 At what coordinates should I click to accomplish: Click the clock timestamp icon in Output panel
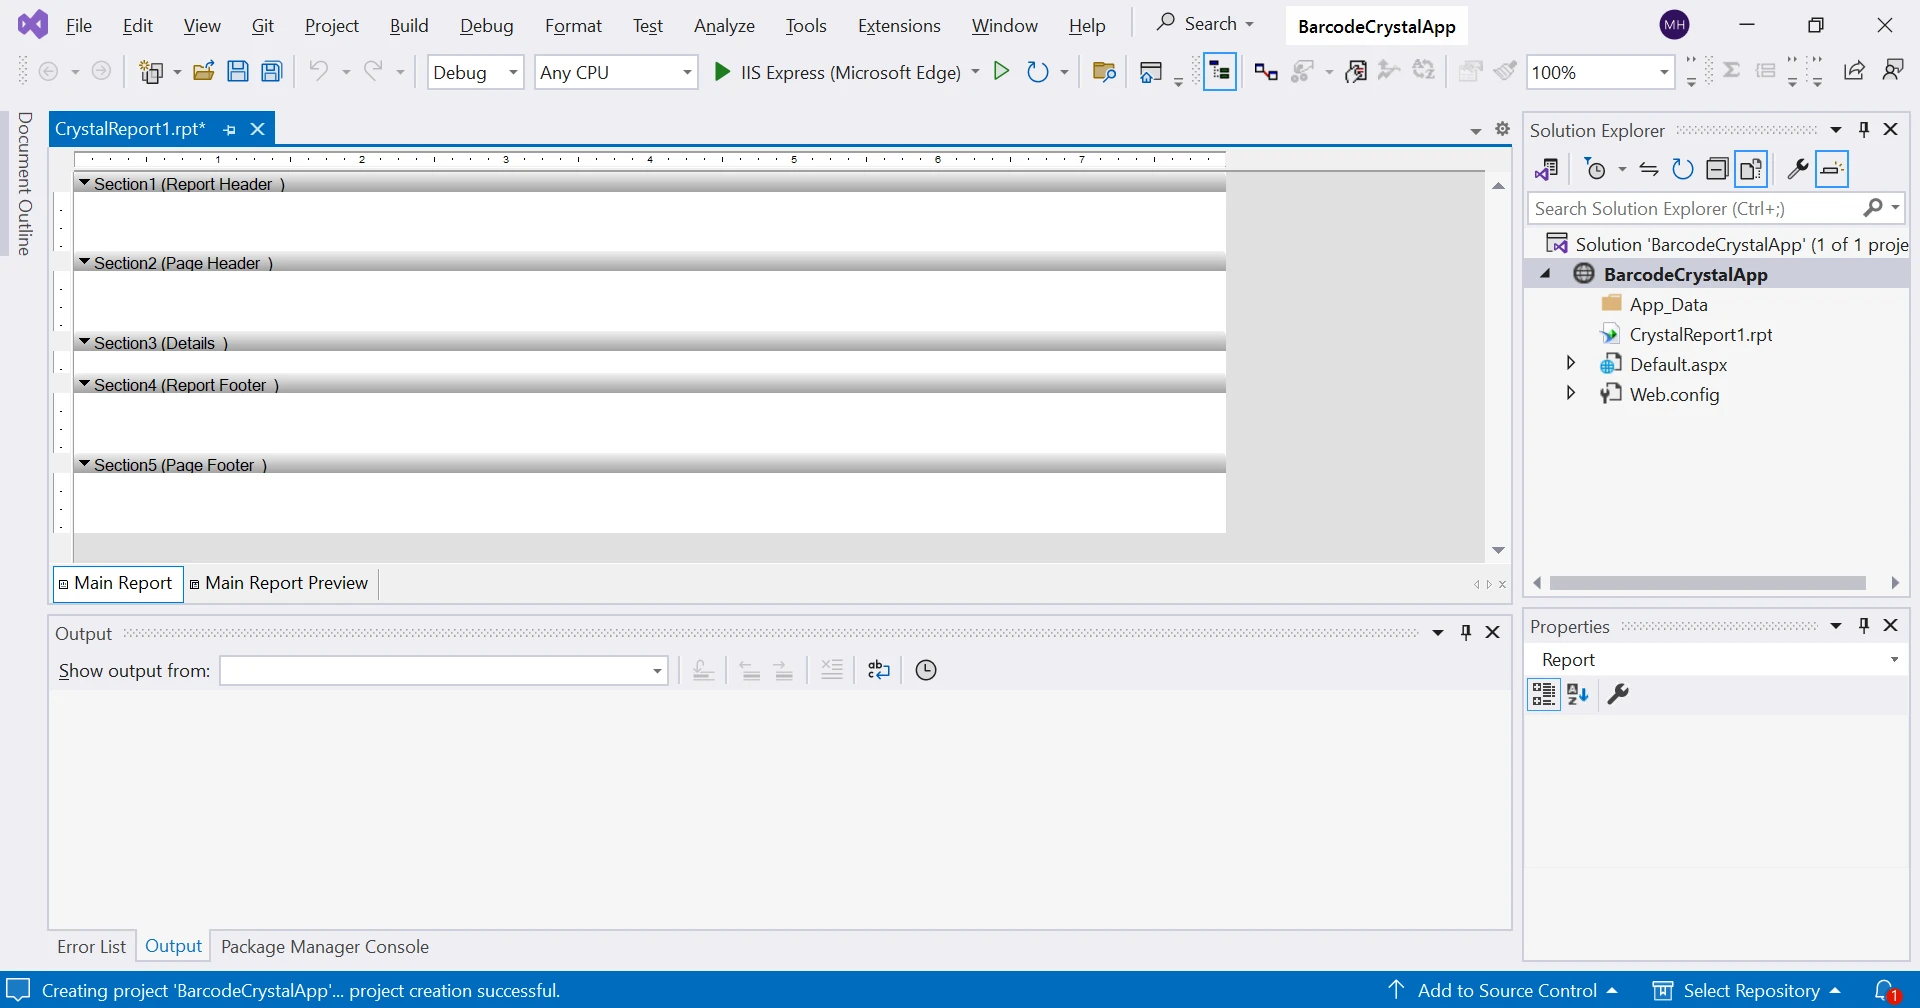pyautogui.click(x=926, y=670)
